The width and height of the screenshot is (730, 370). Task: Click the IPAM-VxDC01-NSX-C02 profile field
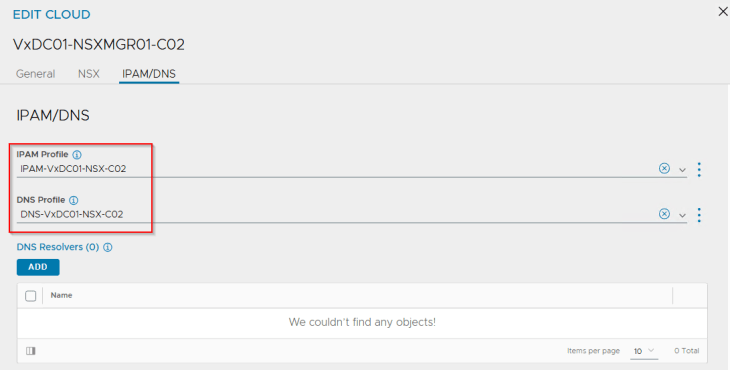point(337,169)
